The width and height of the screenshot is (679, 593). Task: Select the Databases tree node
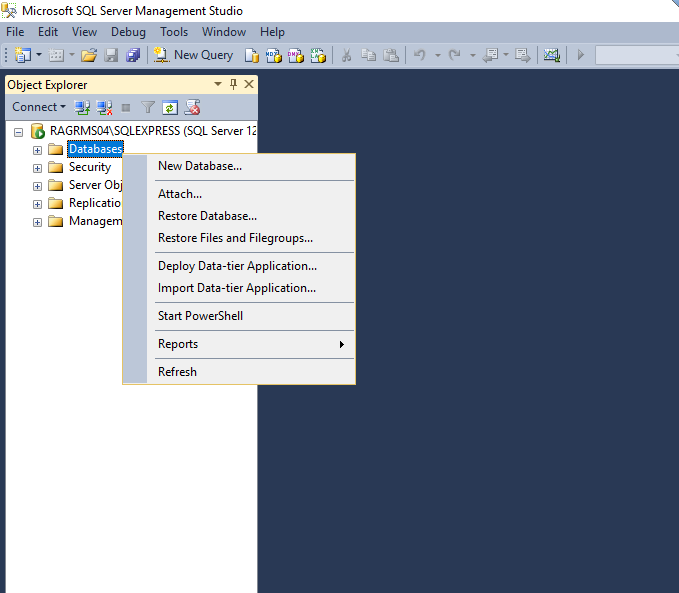[x=96, y=149]
